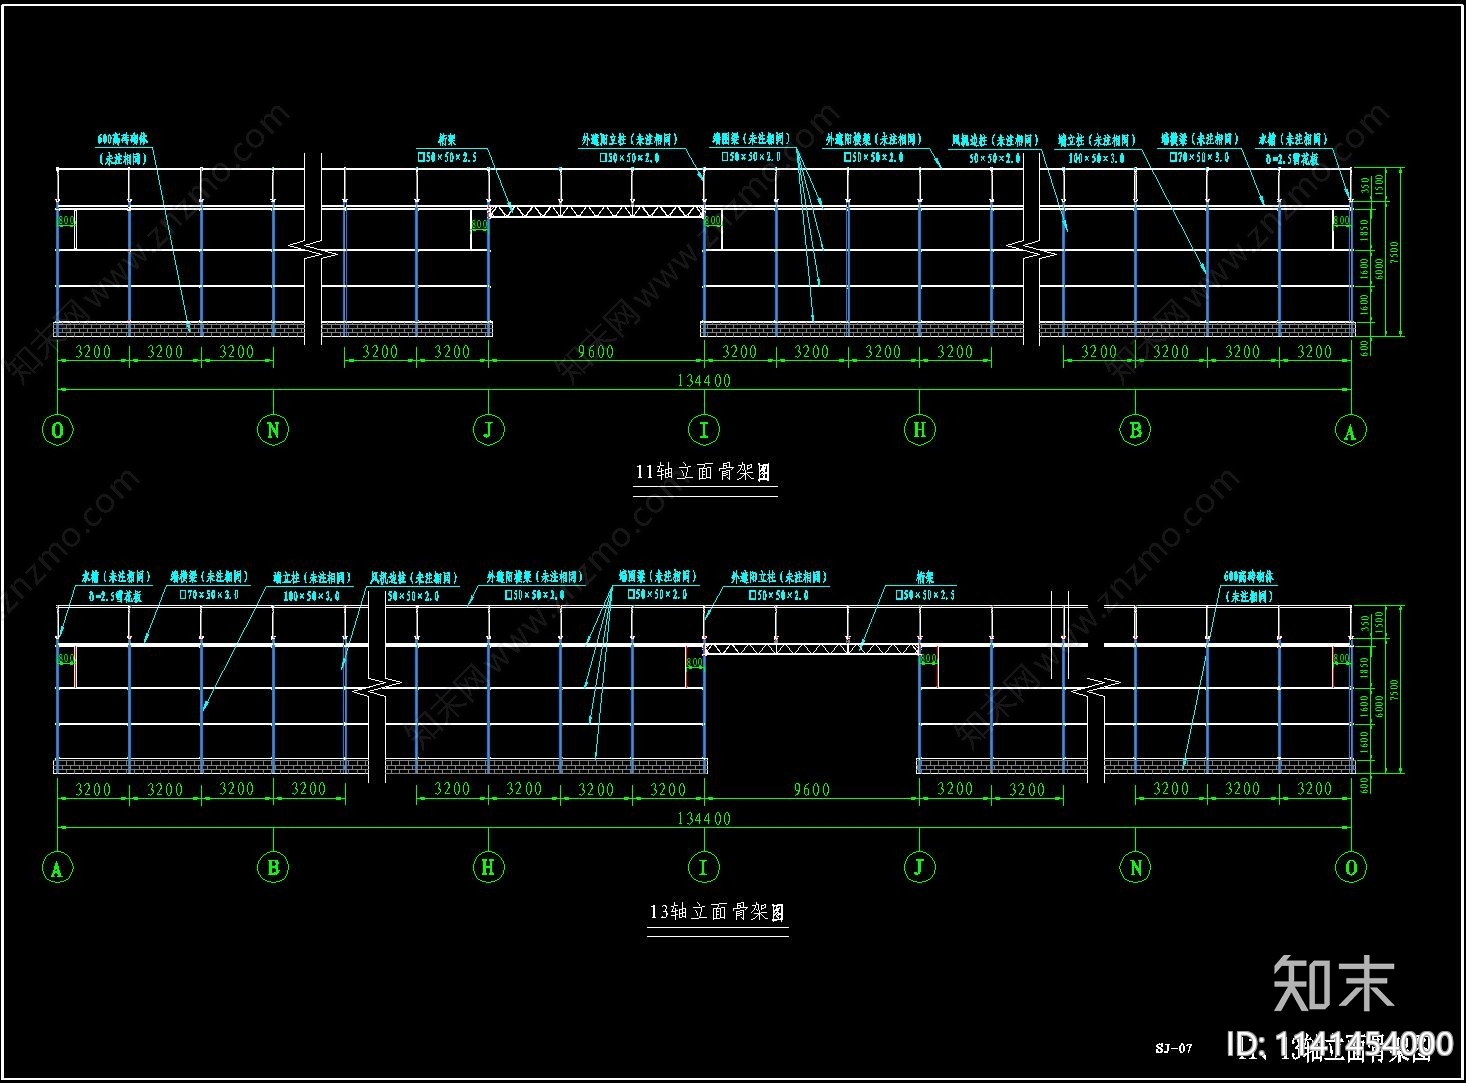The width and height of the screenshot is (1466, 1083).
Task: Click axis bubble A in the 11轴 elevation
Action: [x=1350, y=431]
